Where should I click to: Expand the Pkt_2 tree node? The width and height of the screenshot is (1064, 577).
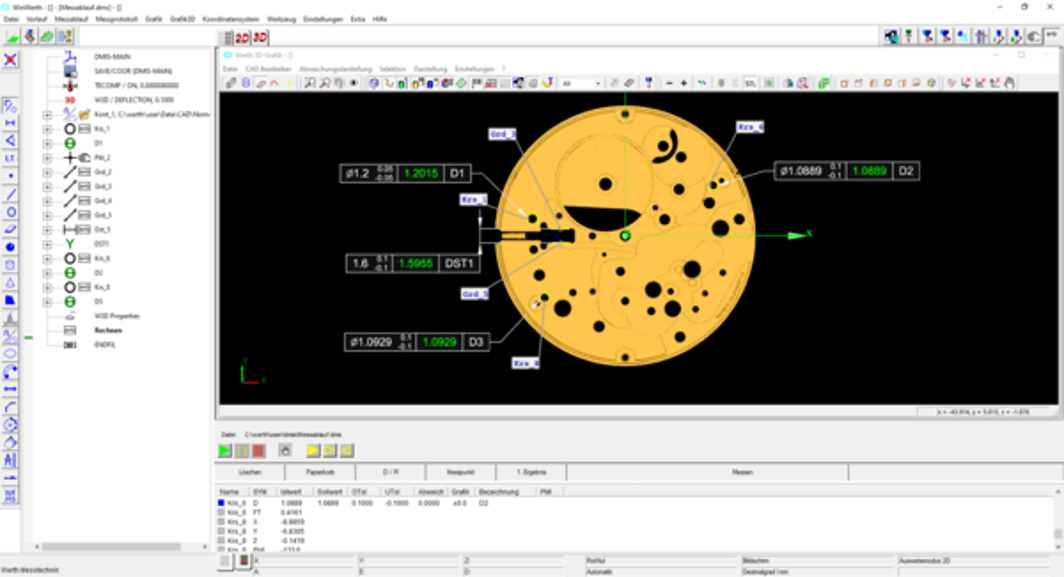click(47, 158)
